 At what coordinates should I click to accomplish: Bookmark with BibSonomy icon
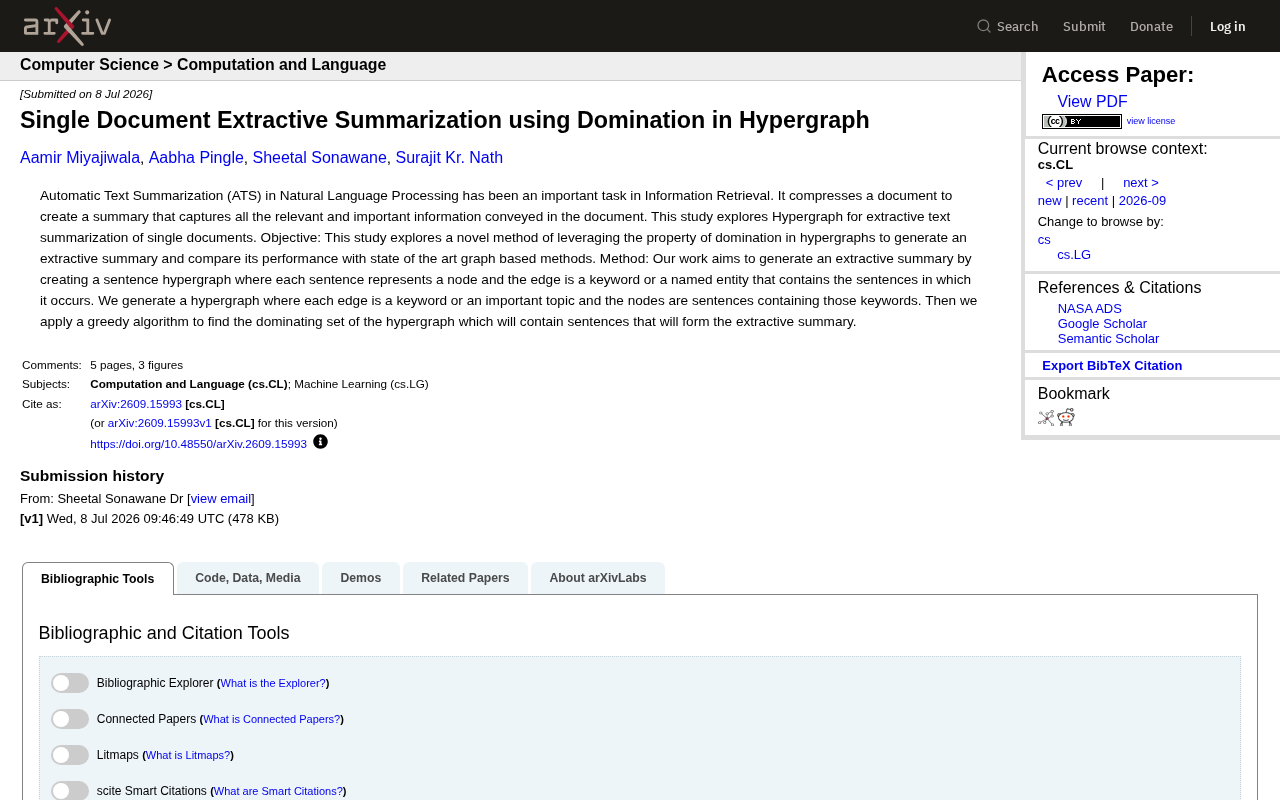coord(1046,418)
